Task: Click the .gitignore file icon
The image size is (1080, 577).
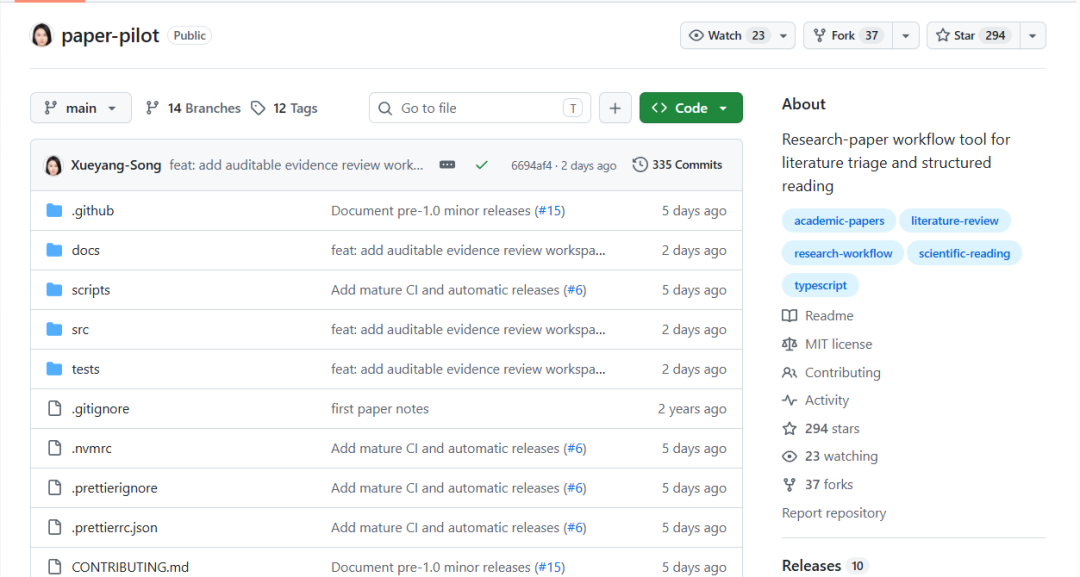Action: pyautogui.click(x=54, y=408)
